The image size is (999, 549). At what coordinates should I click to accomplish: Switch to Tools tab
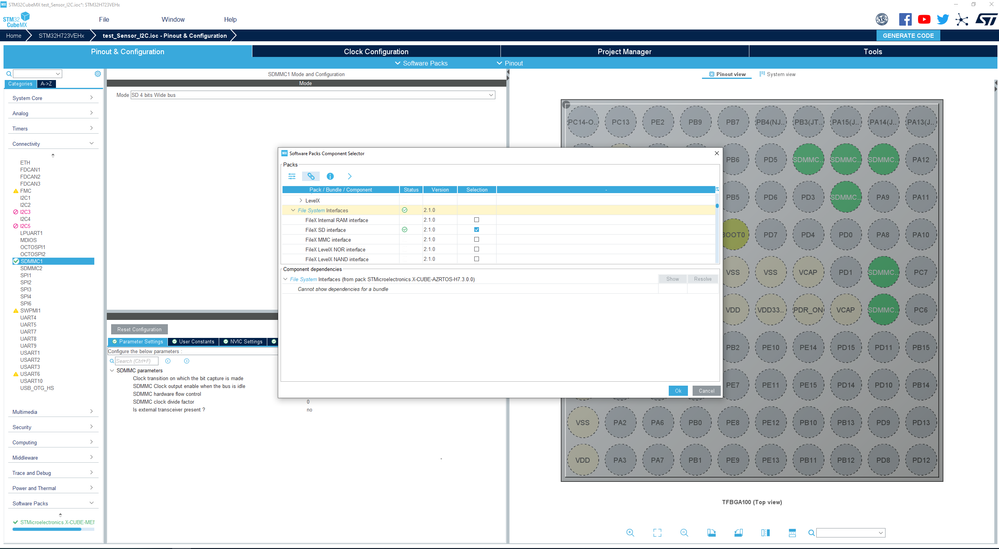pos(873,52)
